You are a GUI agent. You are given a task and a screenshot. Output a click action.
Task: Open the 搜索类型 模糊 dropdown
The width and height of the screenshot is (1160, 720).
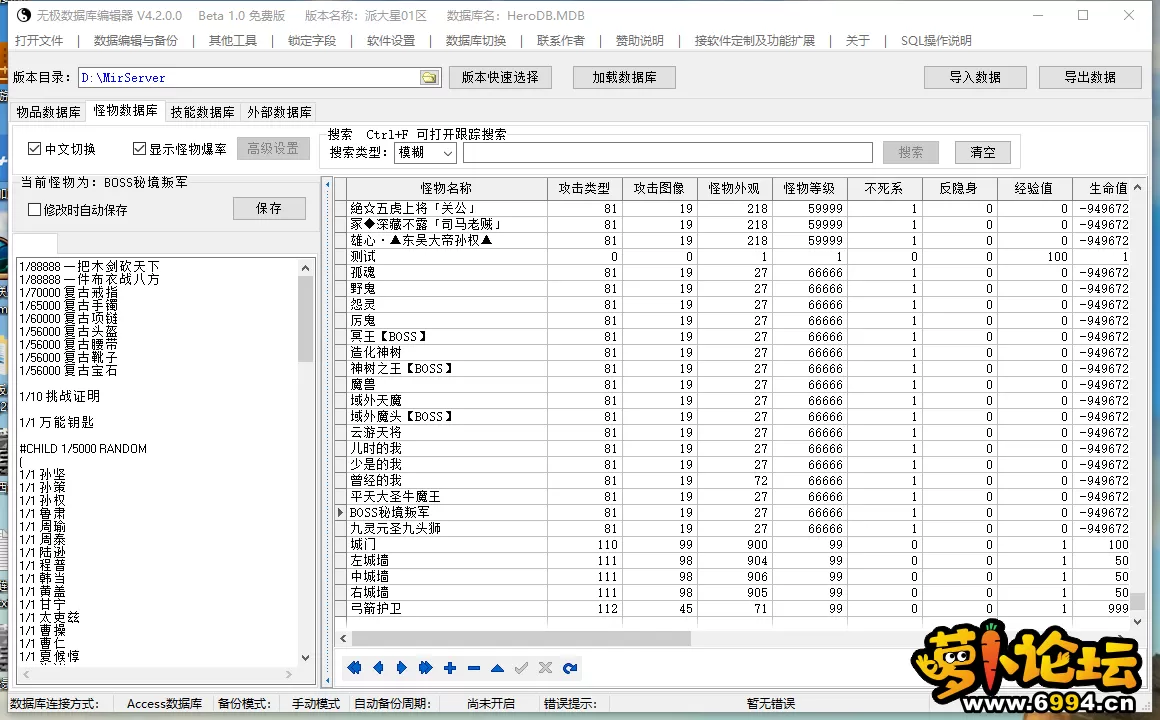[x=425, y=152]
